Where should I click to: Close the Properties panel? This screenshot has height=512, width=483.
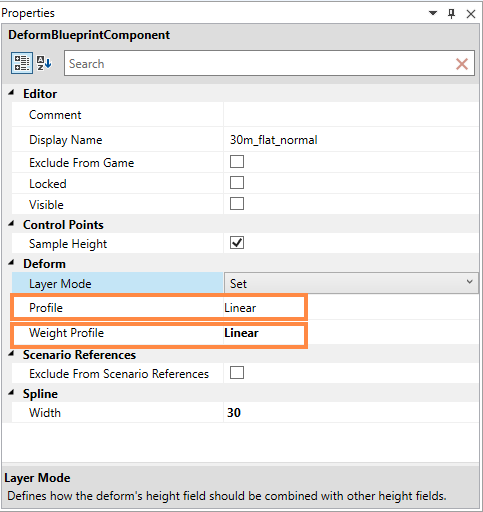471,14
